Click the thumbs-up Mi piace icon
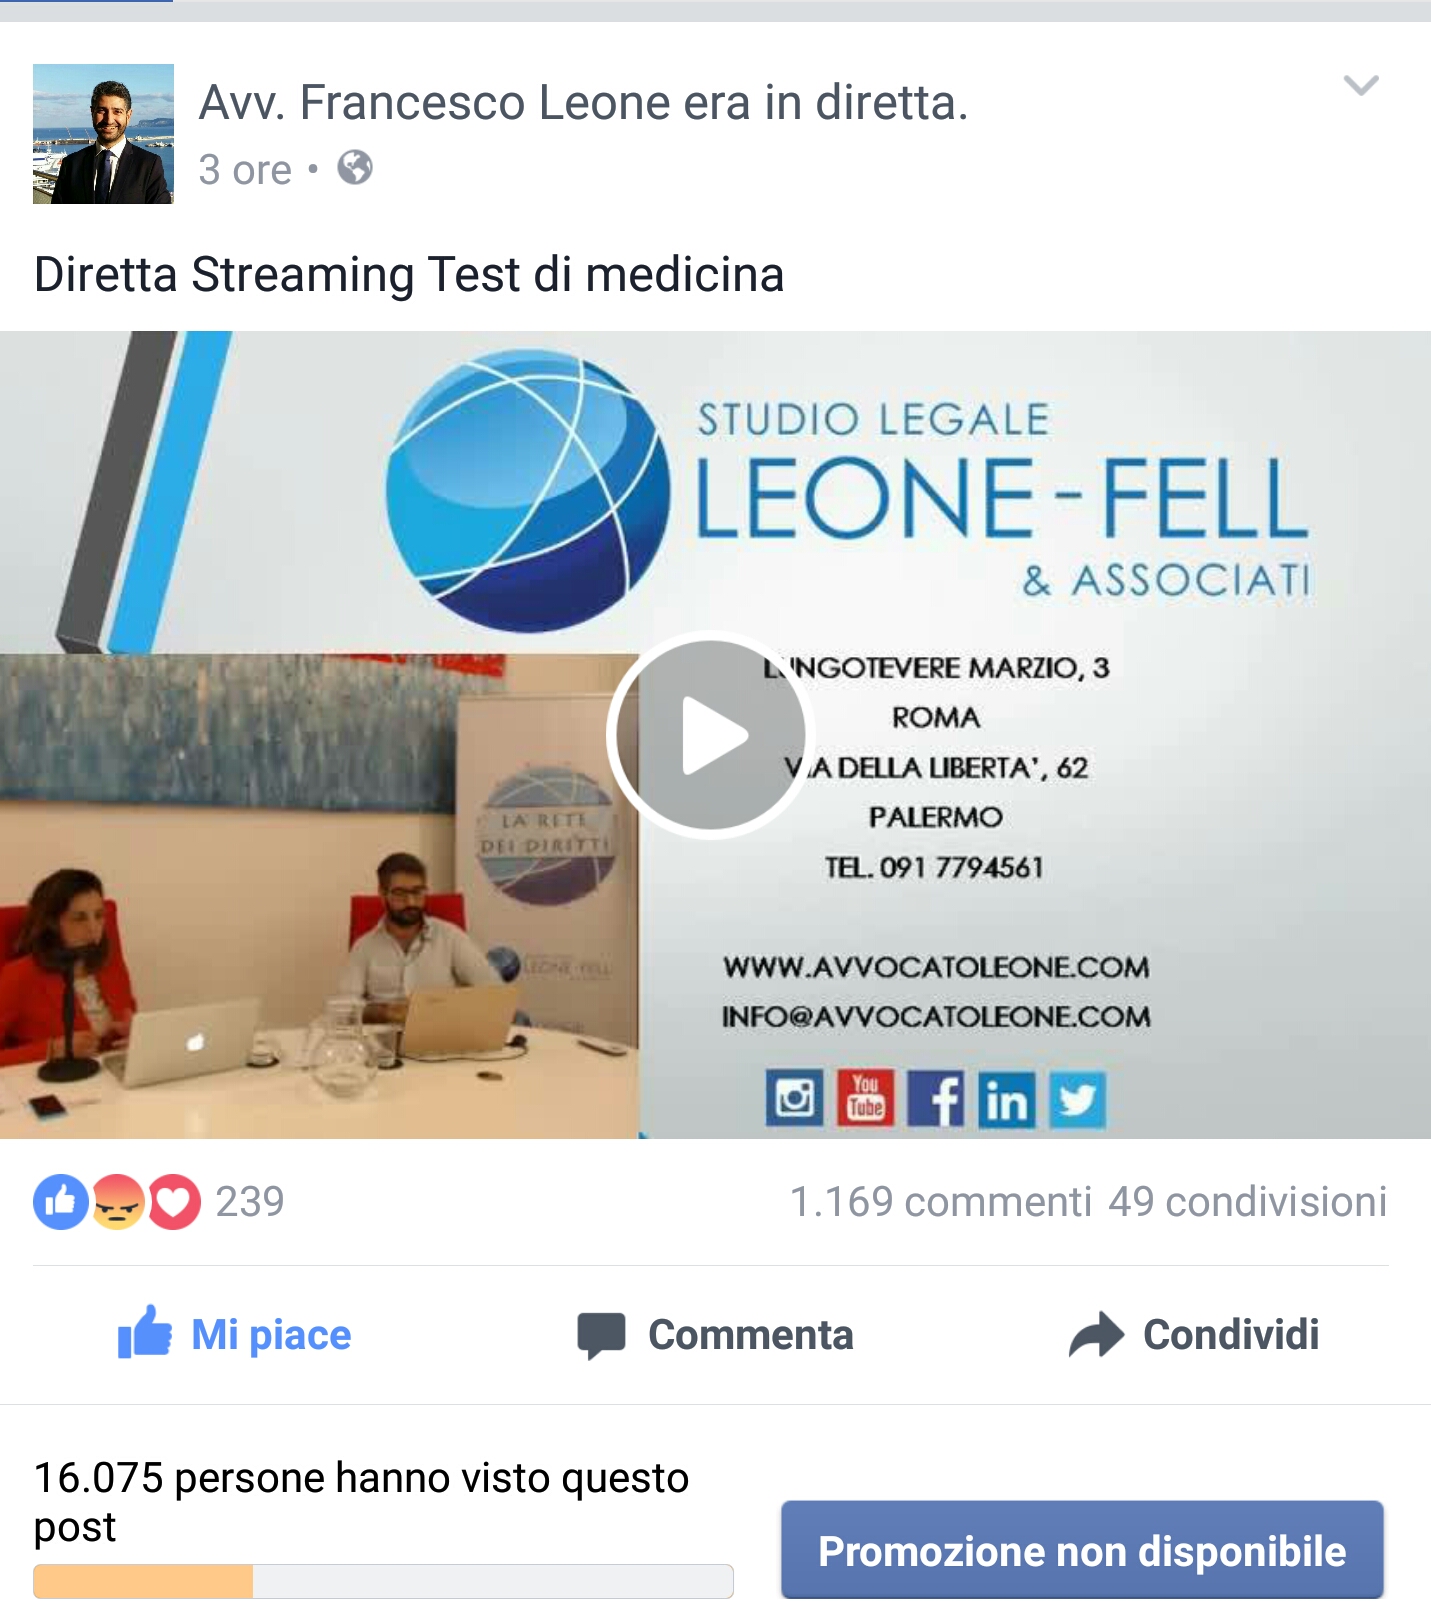This screenshot has height=1616, width=1431. (145, 1332)
